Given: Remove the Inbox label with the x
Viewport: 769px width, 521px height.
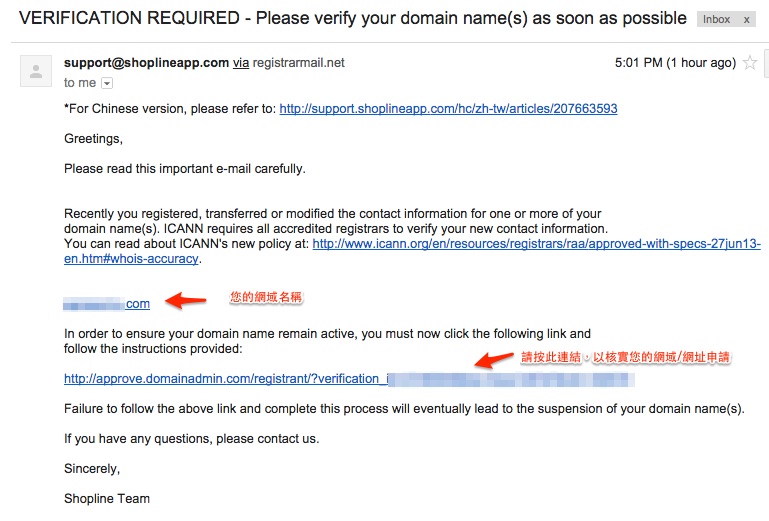Looking at the screenshot, I should point(746,20).
